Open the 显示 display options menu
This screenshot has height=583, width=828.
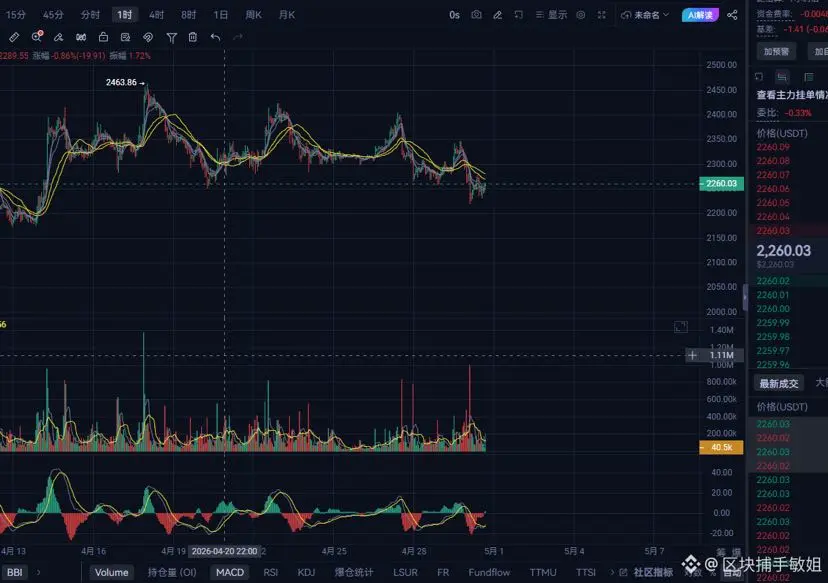click(552, 15)
